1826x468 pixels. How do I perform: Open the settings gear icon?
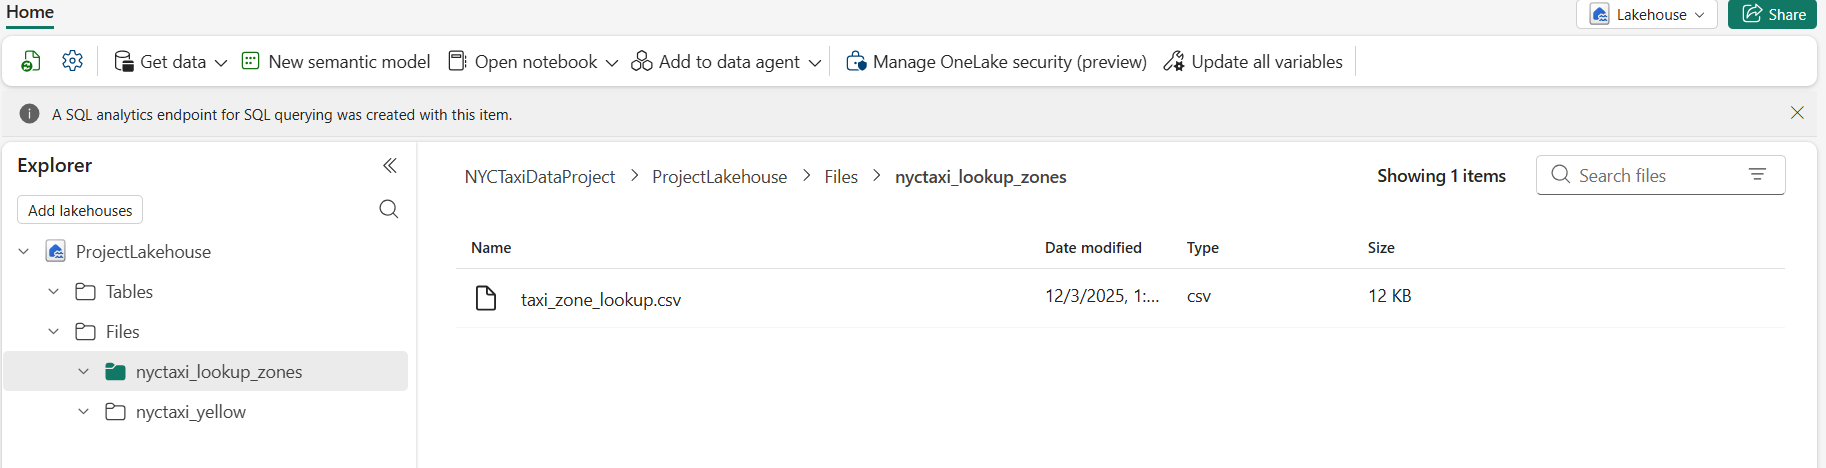[x=72, y=61]
